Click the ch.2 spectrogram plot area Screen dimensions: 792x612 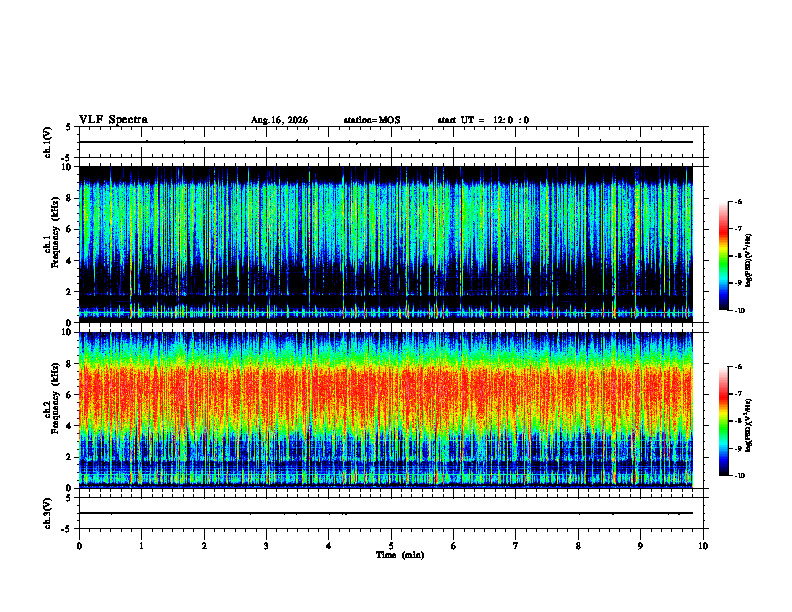pyautogui.click(x=386, y=410)
